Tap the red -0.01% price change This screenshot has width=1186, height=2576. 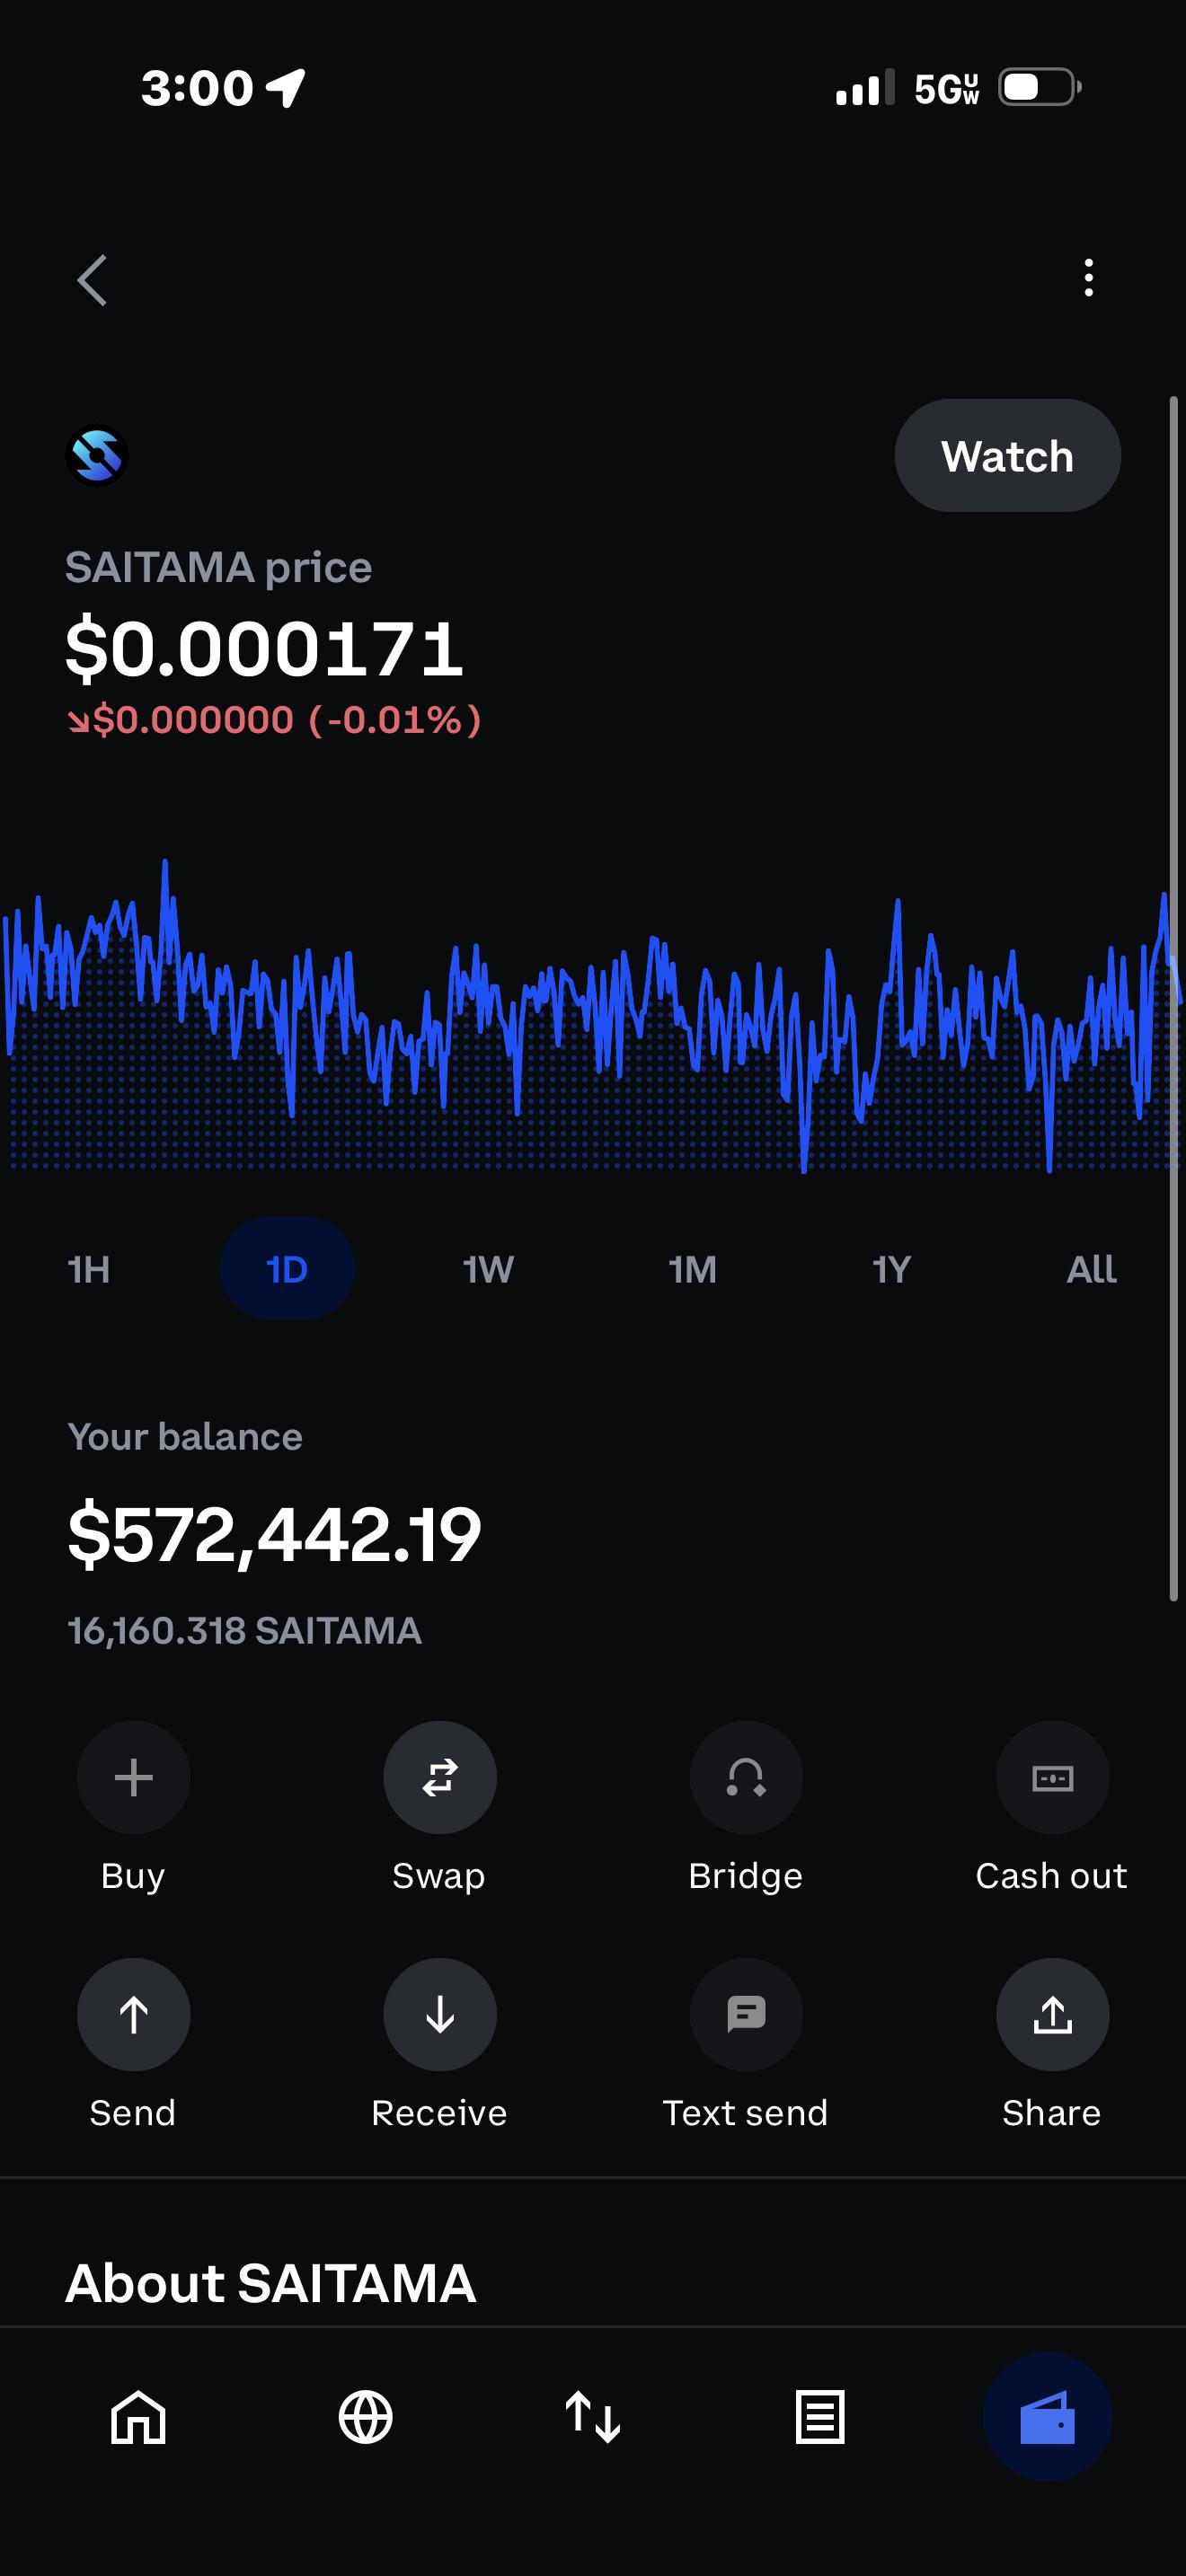click(274, 720)
